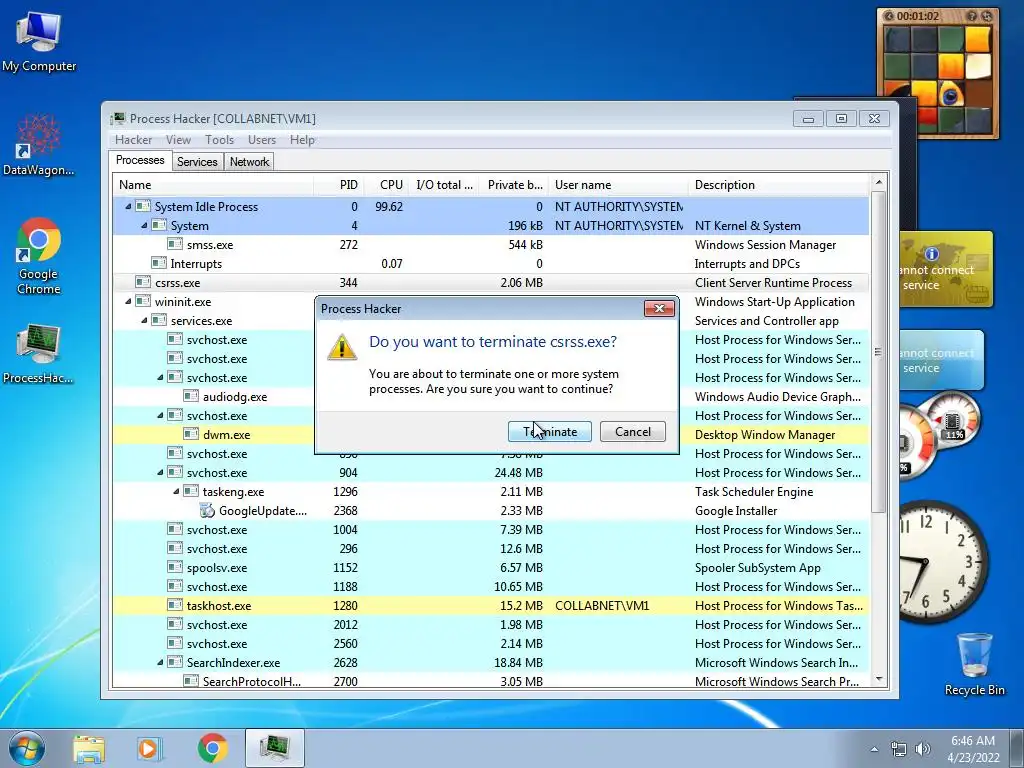Open the Help menu
The image size is (1024, 768).
[x=302, y=140]
